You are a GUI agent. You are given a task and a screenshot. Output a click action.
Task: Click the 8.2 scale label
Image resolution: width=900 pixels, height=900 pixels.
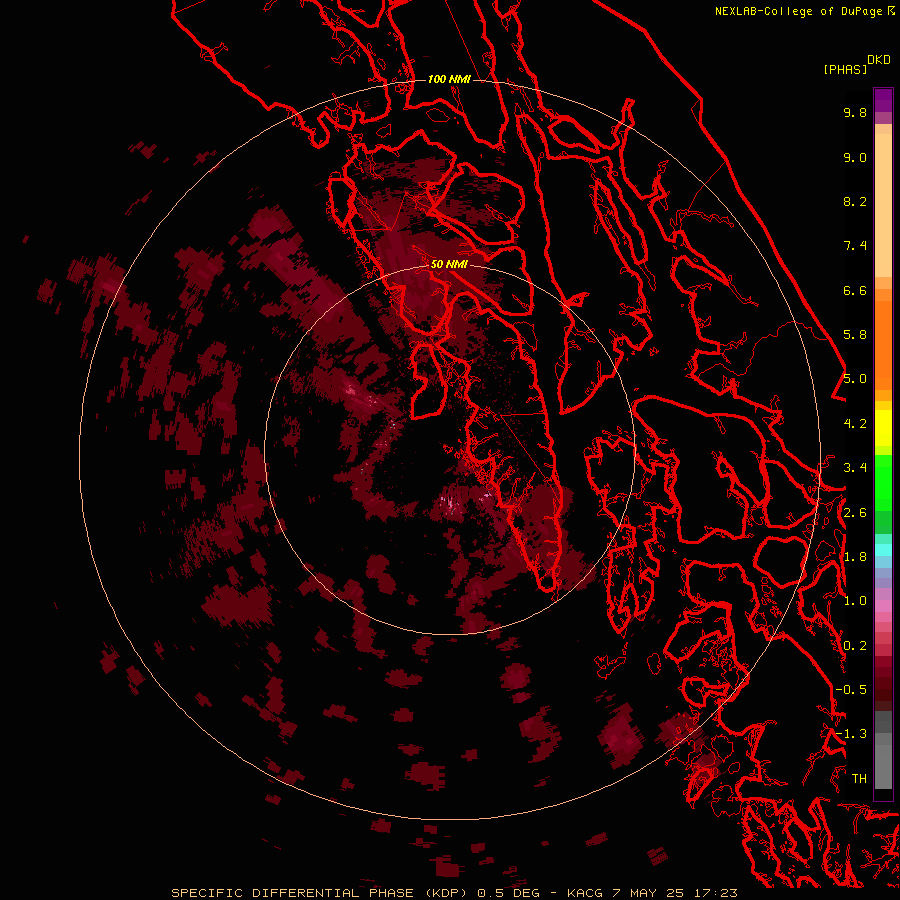[855, 201]
